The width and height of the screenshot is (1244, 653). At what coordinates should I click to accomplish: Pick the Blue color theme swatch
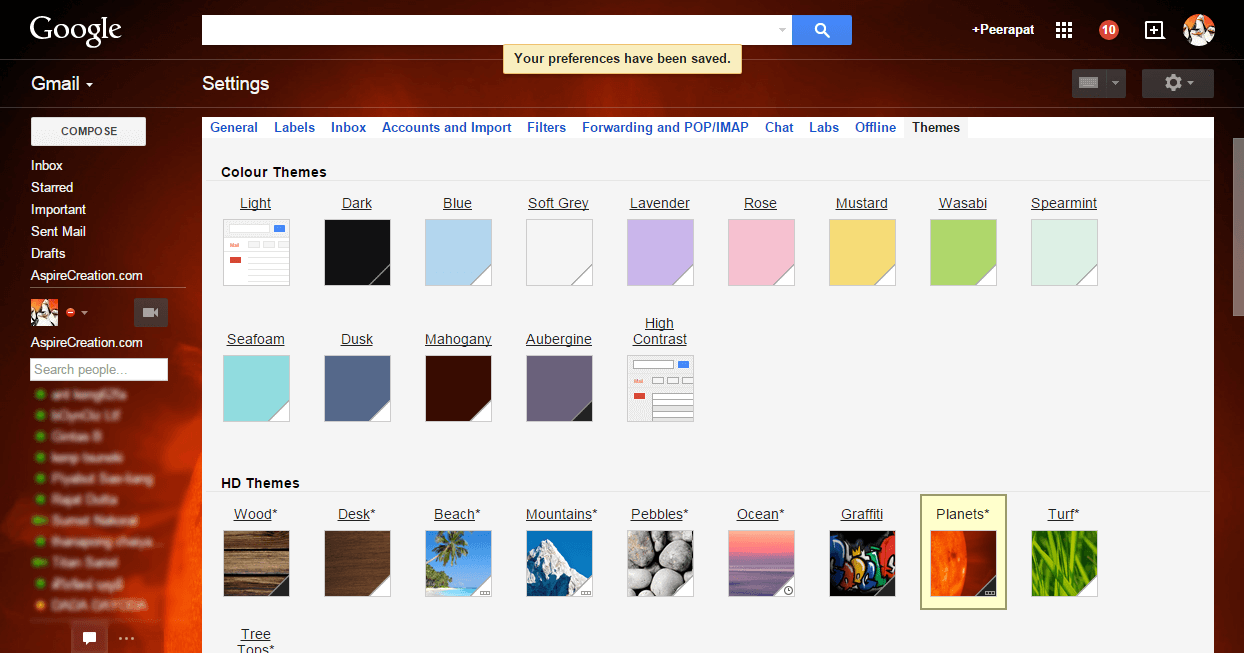point(458,252)
